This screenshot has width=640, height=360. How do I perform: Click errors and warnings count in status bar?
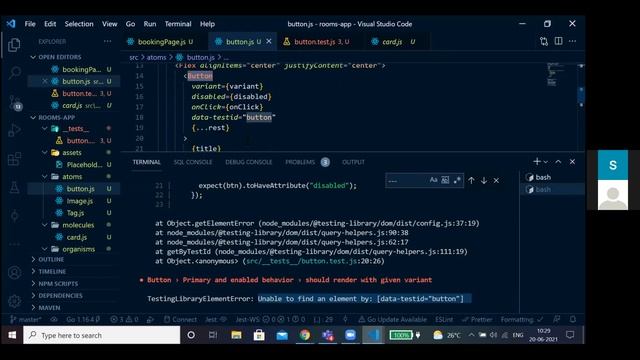pyautogui.click(x=124, y=319)
